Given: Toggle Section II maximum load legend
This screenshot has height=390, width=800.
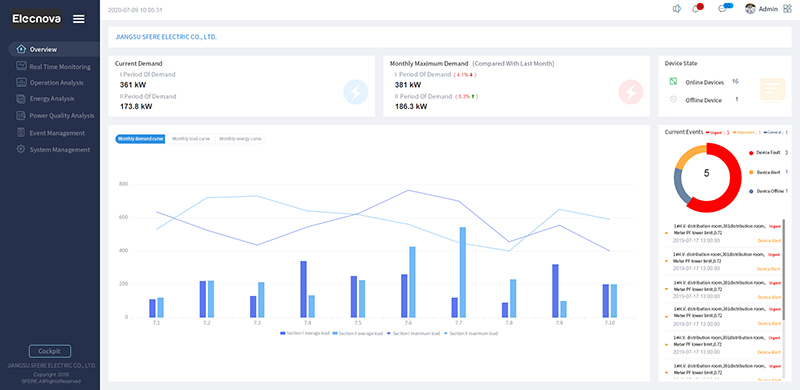Looking at the screenshot, I should [x=471, y=333].
